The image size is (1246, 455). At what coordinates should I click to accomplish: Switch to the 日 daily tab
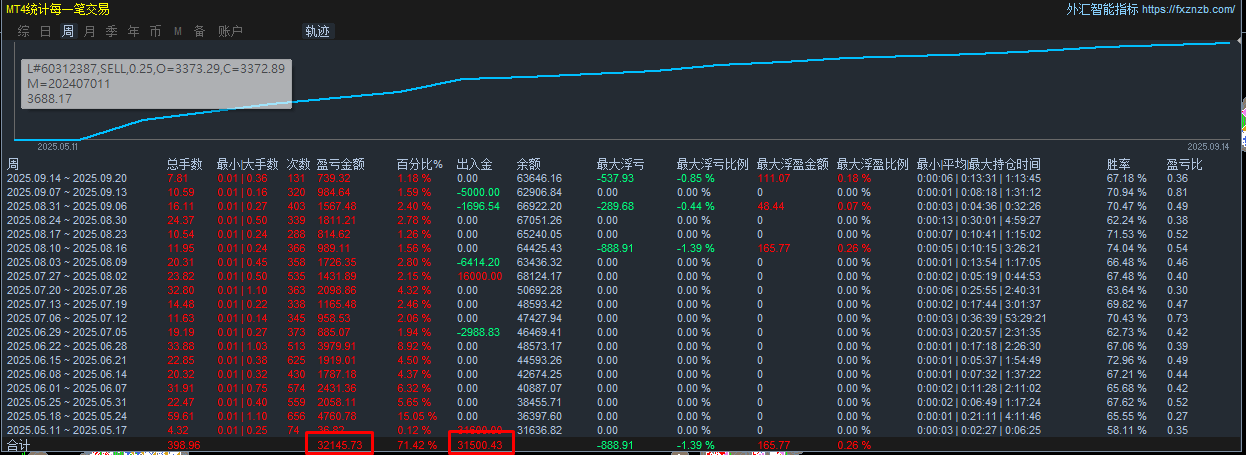tap(45, 31)
